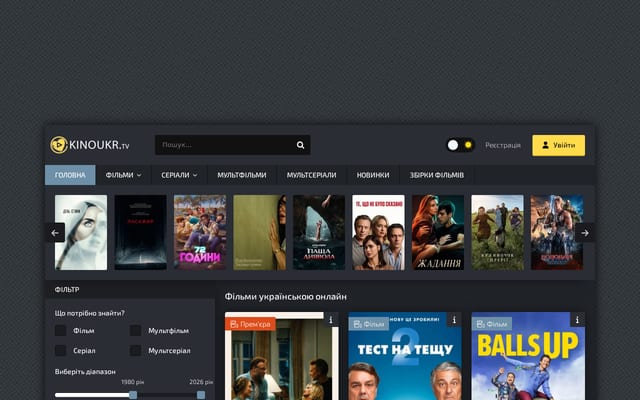Viewport: 640px width, 400px height.
Task: Open the Те, що не було сказано poster
Action: click(x=378, y=232)
